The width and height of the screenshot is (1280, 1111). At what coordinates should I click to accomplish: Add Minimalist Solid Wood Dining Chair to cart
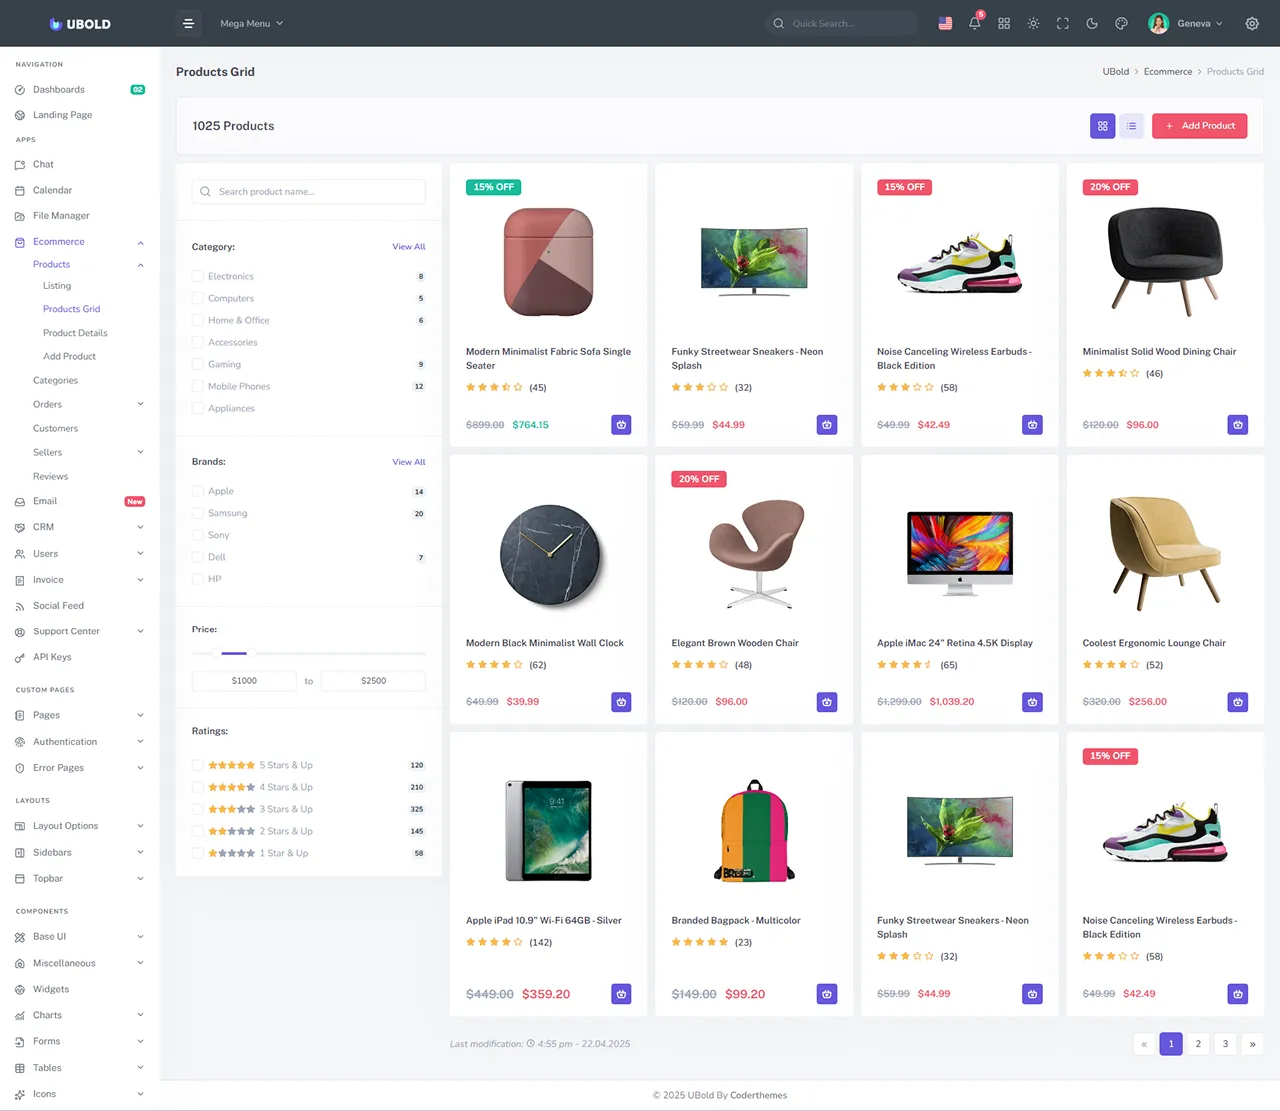coord(1238,425)
